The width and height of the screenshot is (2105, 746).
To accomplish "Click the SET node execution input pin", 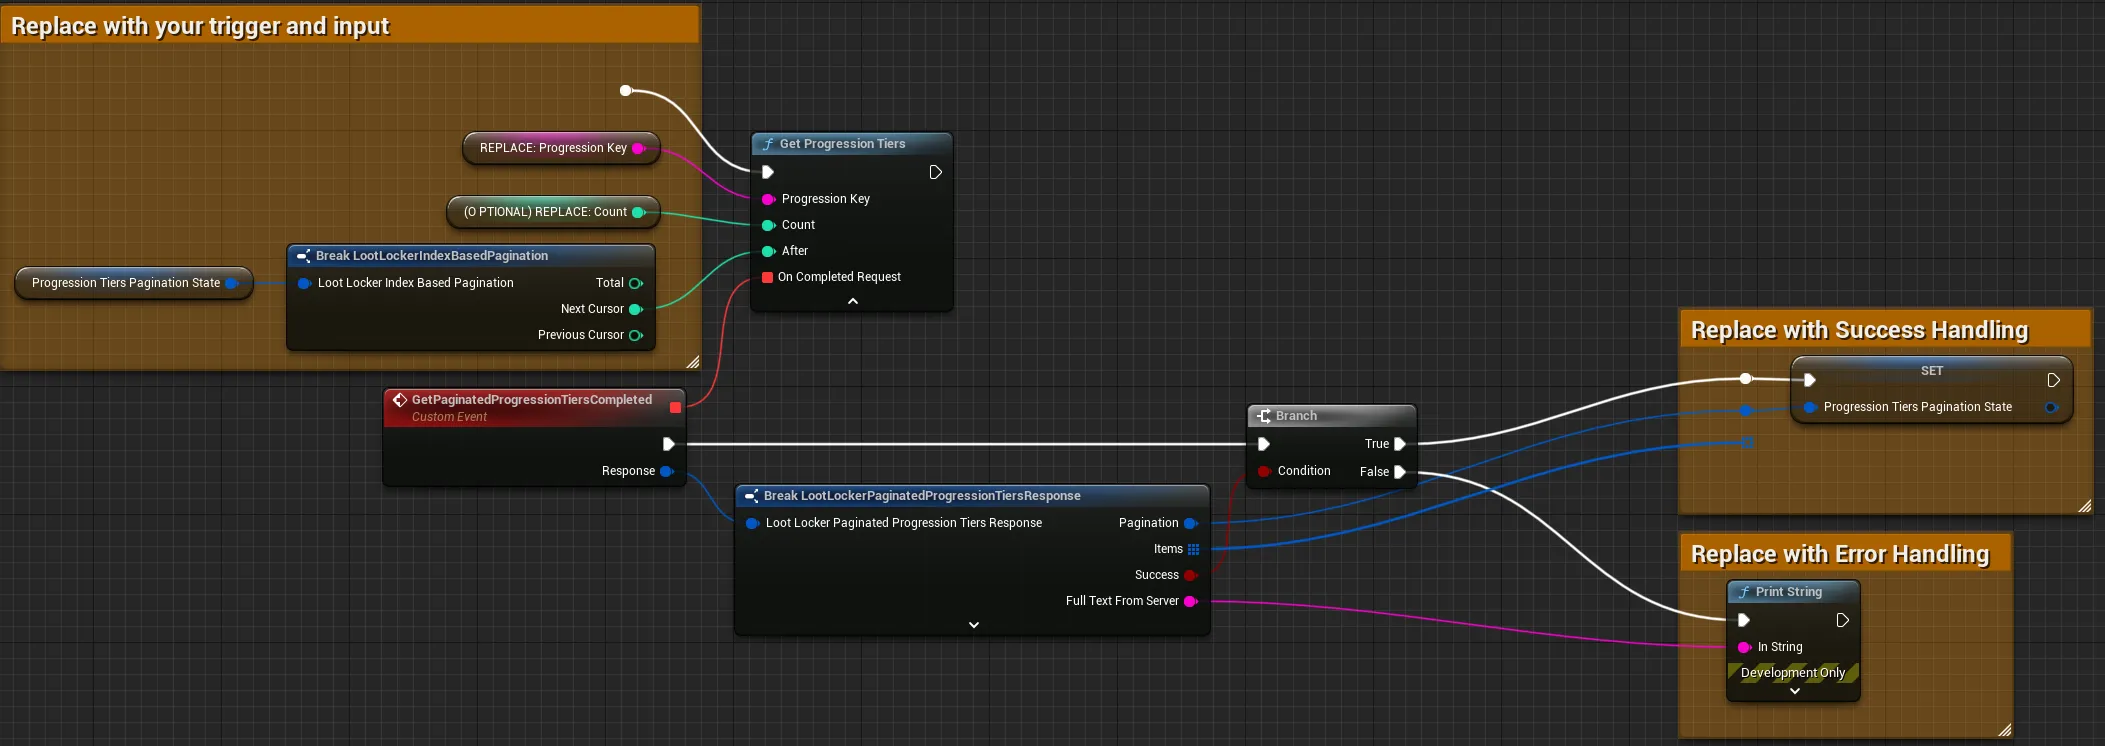I will coord(1809,380).
